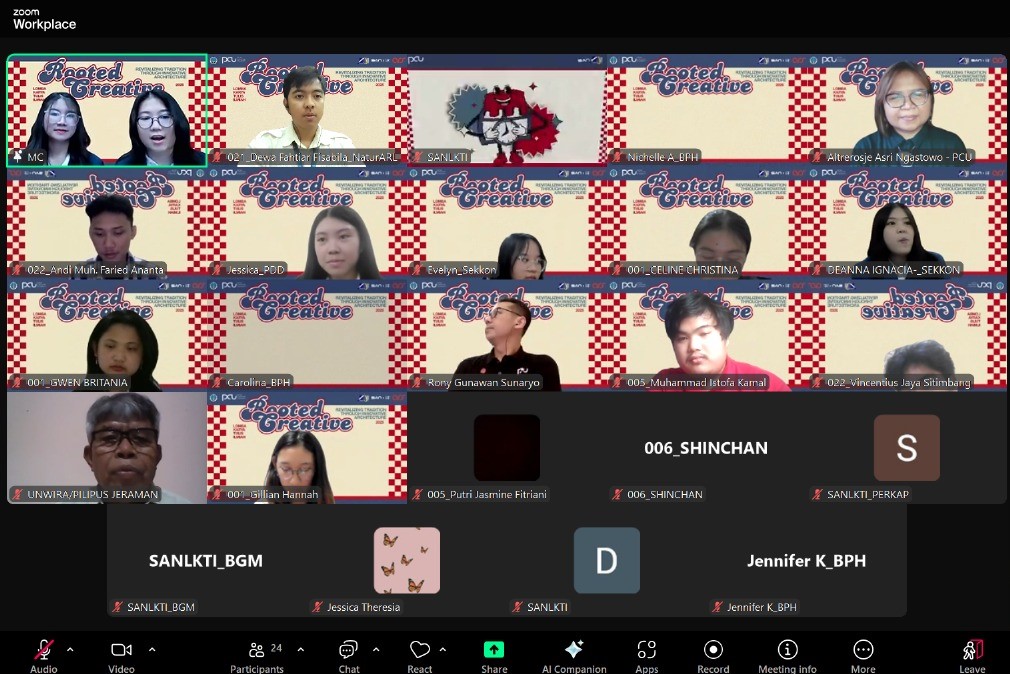This screenshot has width=1010, height=674.
Task: Expand the arrow next to React
Action: [443, 649]
